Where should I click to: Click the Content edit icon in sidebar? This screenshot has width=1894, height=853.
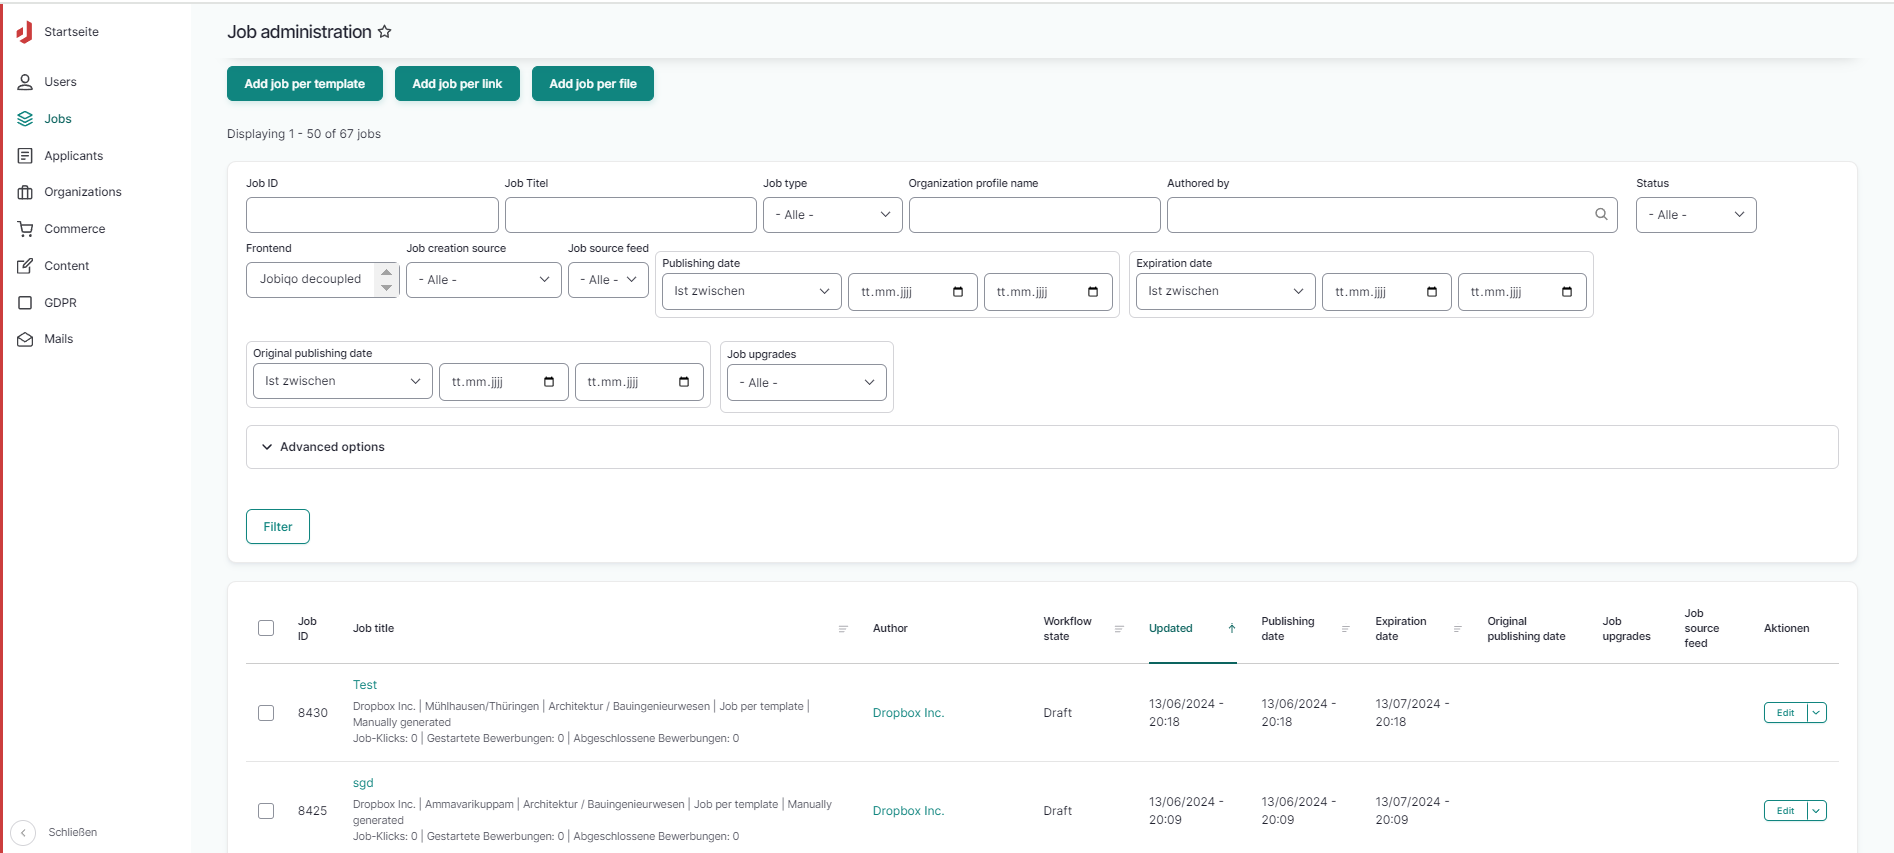coord(25,266)
